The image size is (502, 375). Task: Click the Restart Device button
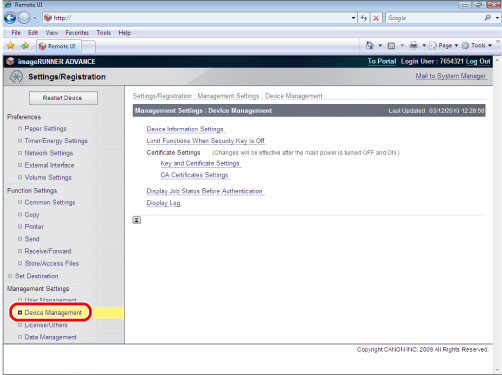63,98
